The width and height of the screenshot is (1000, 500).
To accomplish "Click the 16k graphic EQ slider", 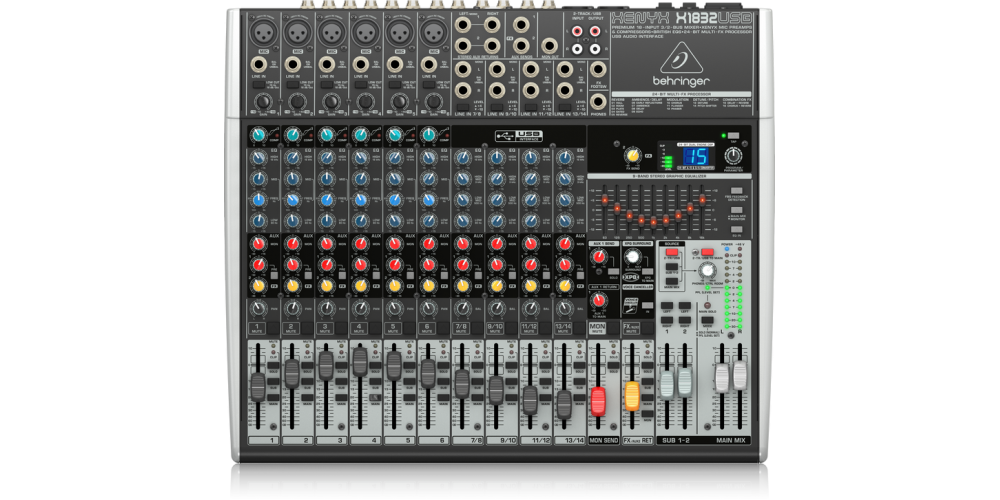I will [x=703, y=199].
